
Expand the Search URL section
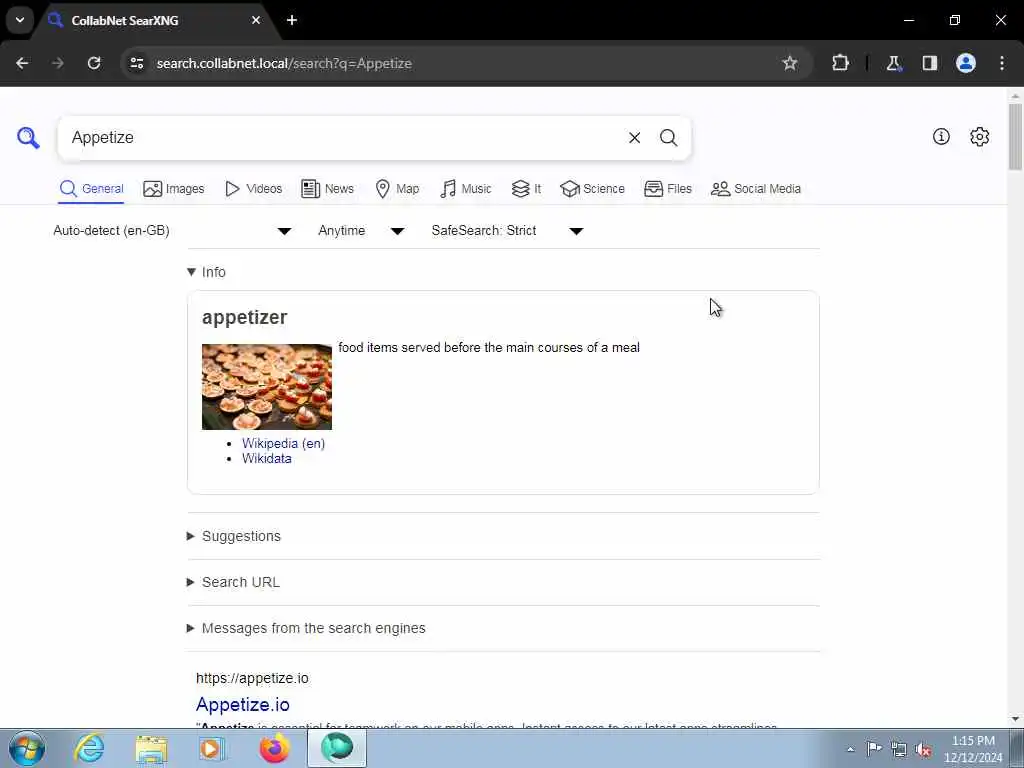233,582
